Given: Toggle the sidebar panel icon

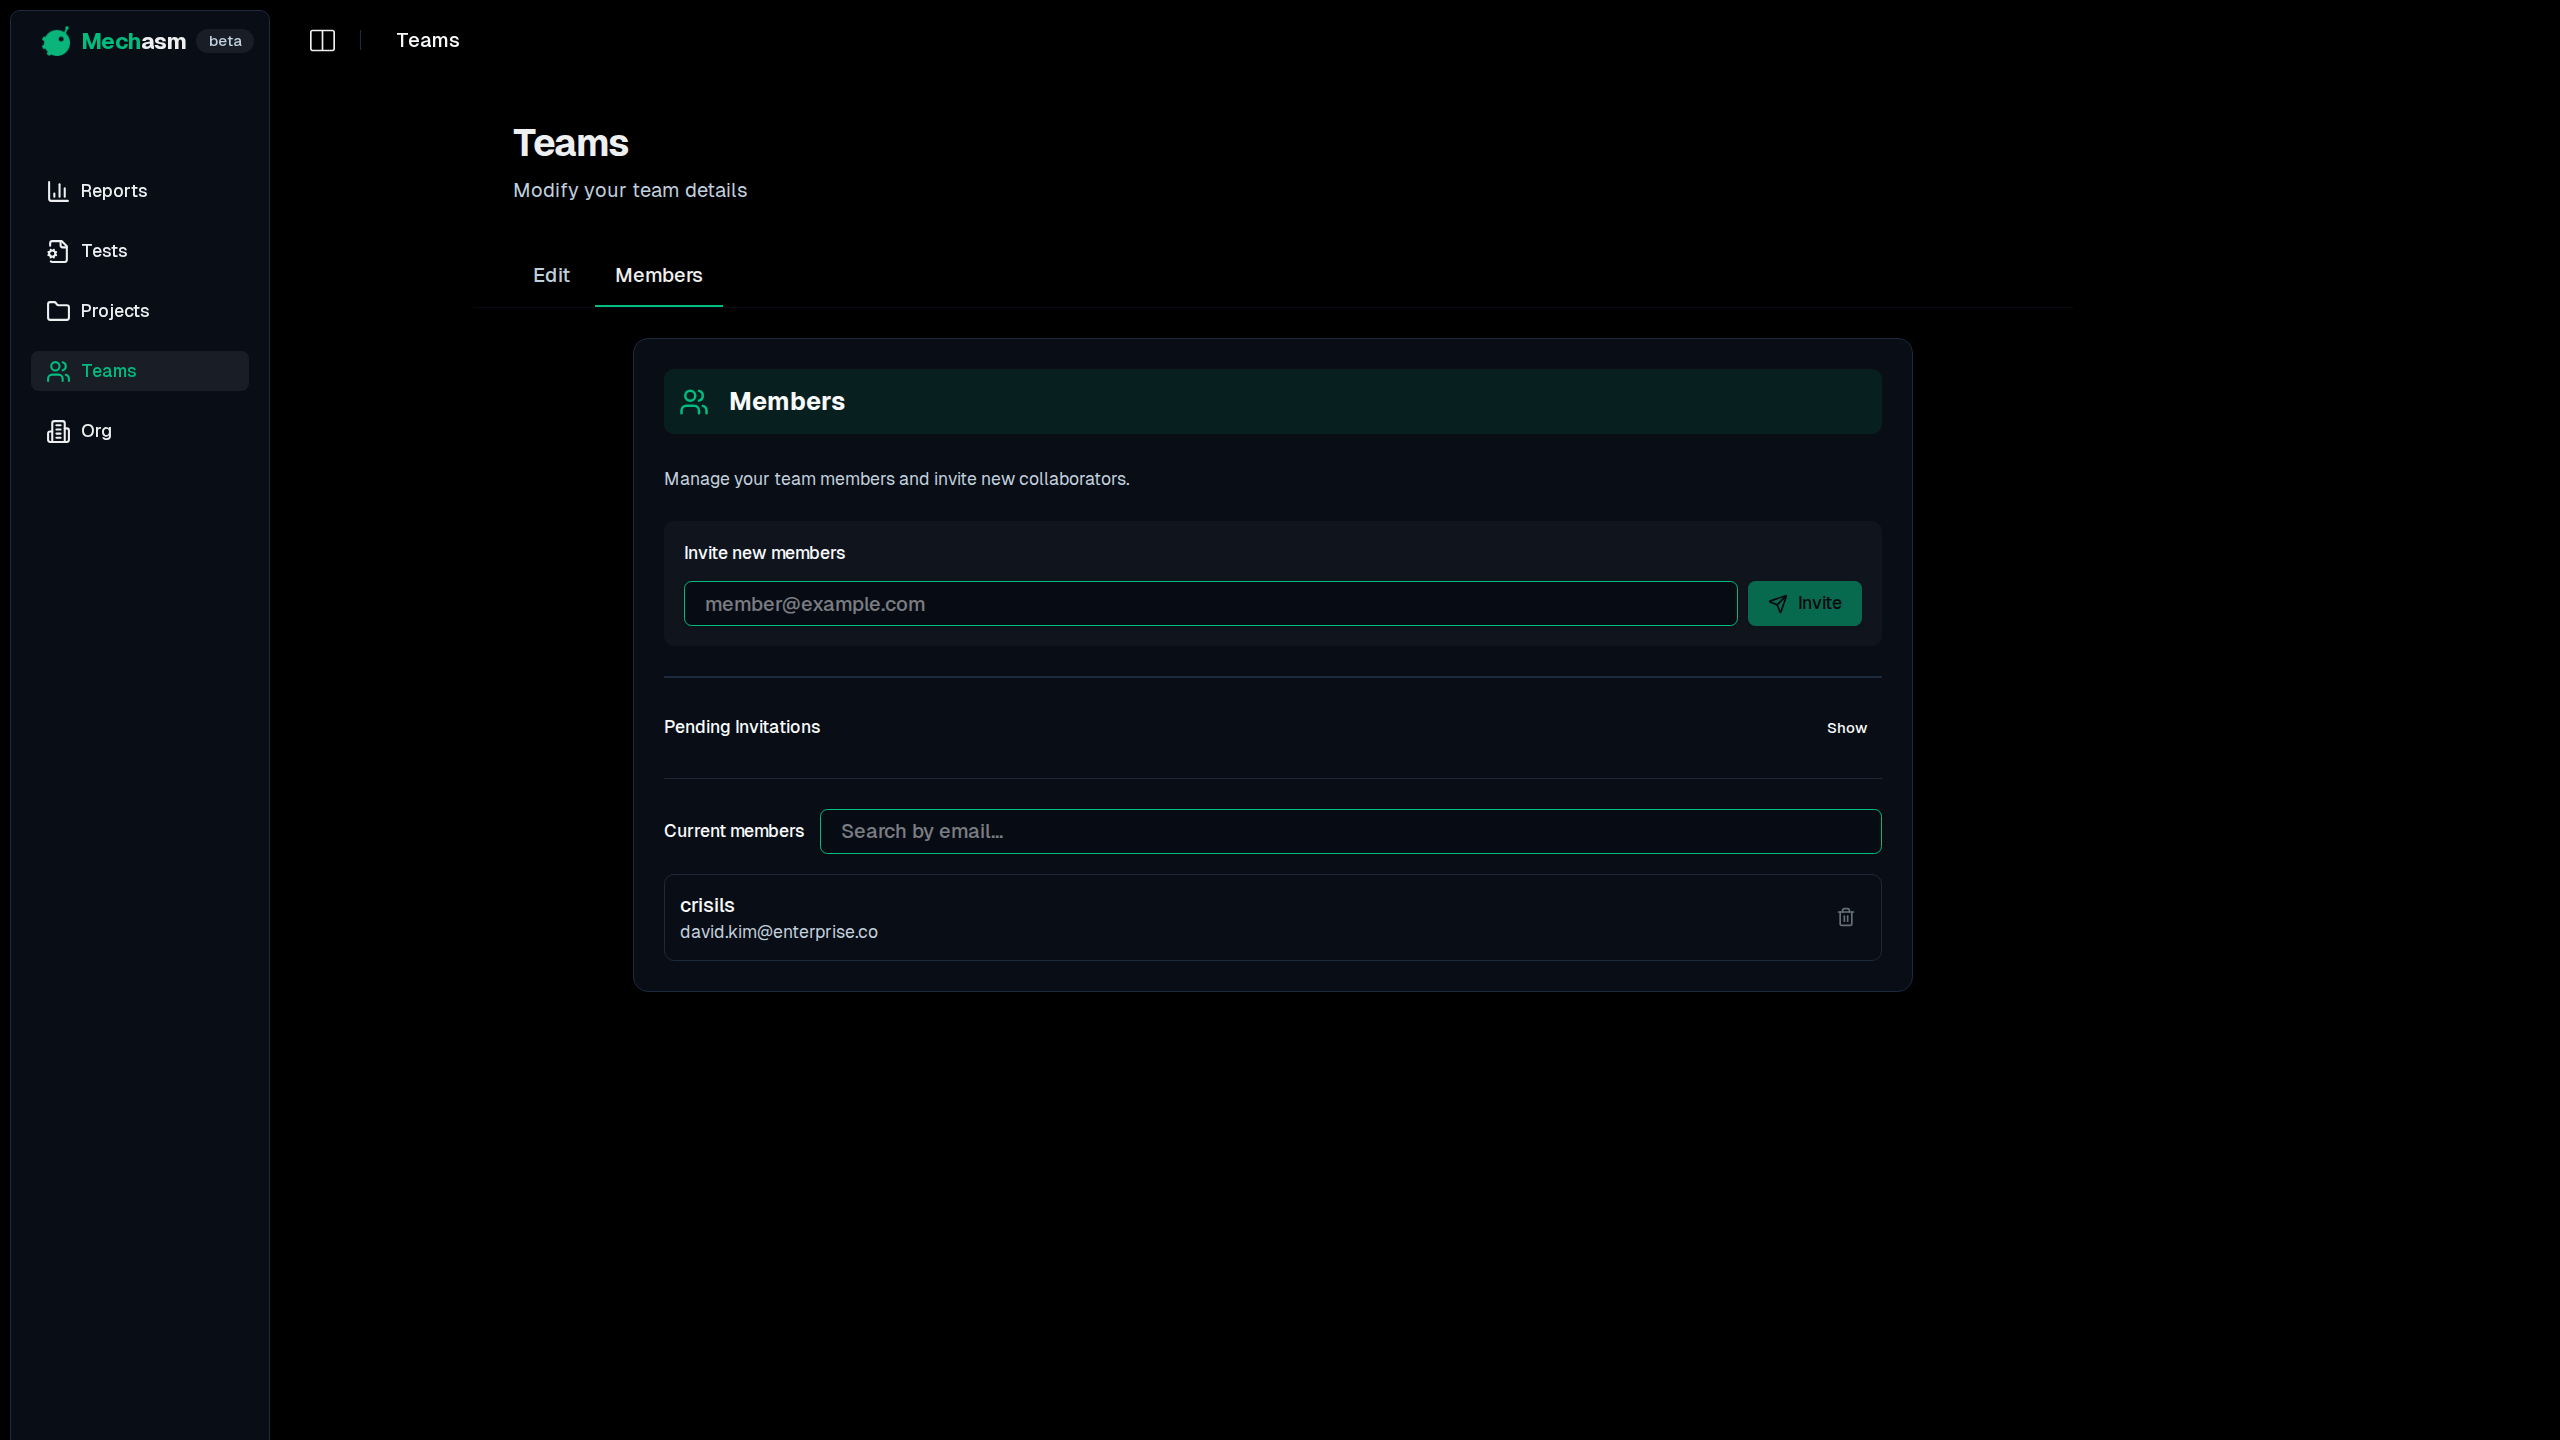Looking at the screenshot, I should (322, 41).
